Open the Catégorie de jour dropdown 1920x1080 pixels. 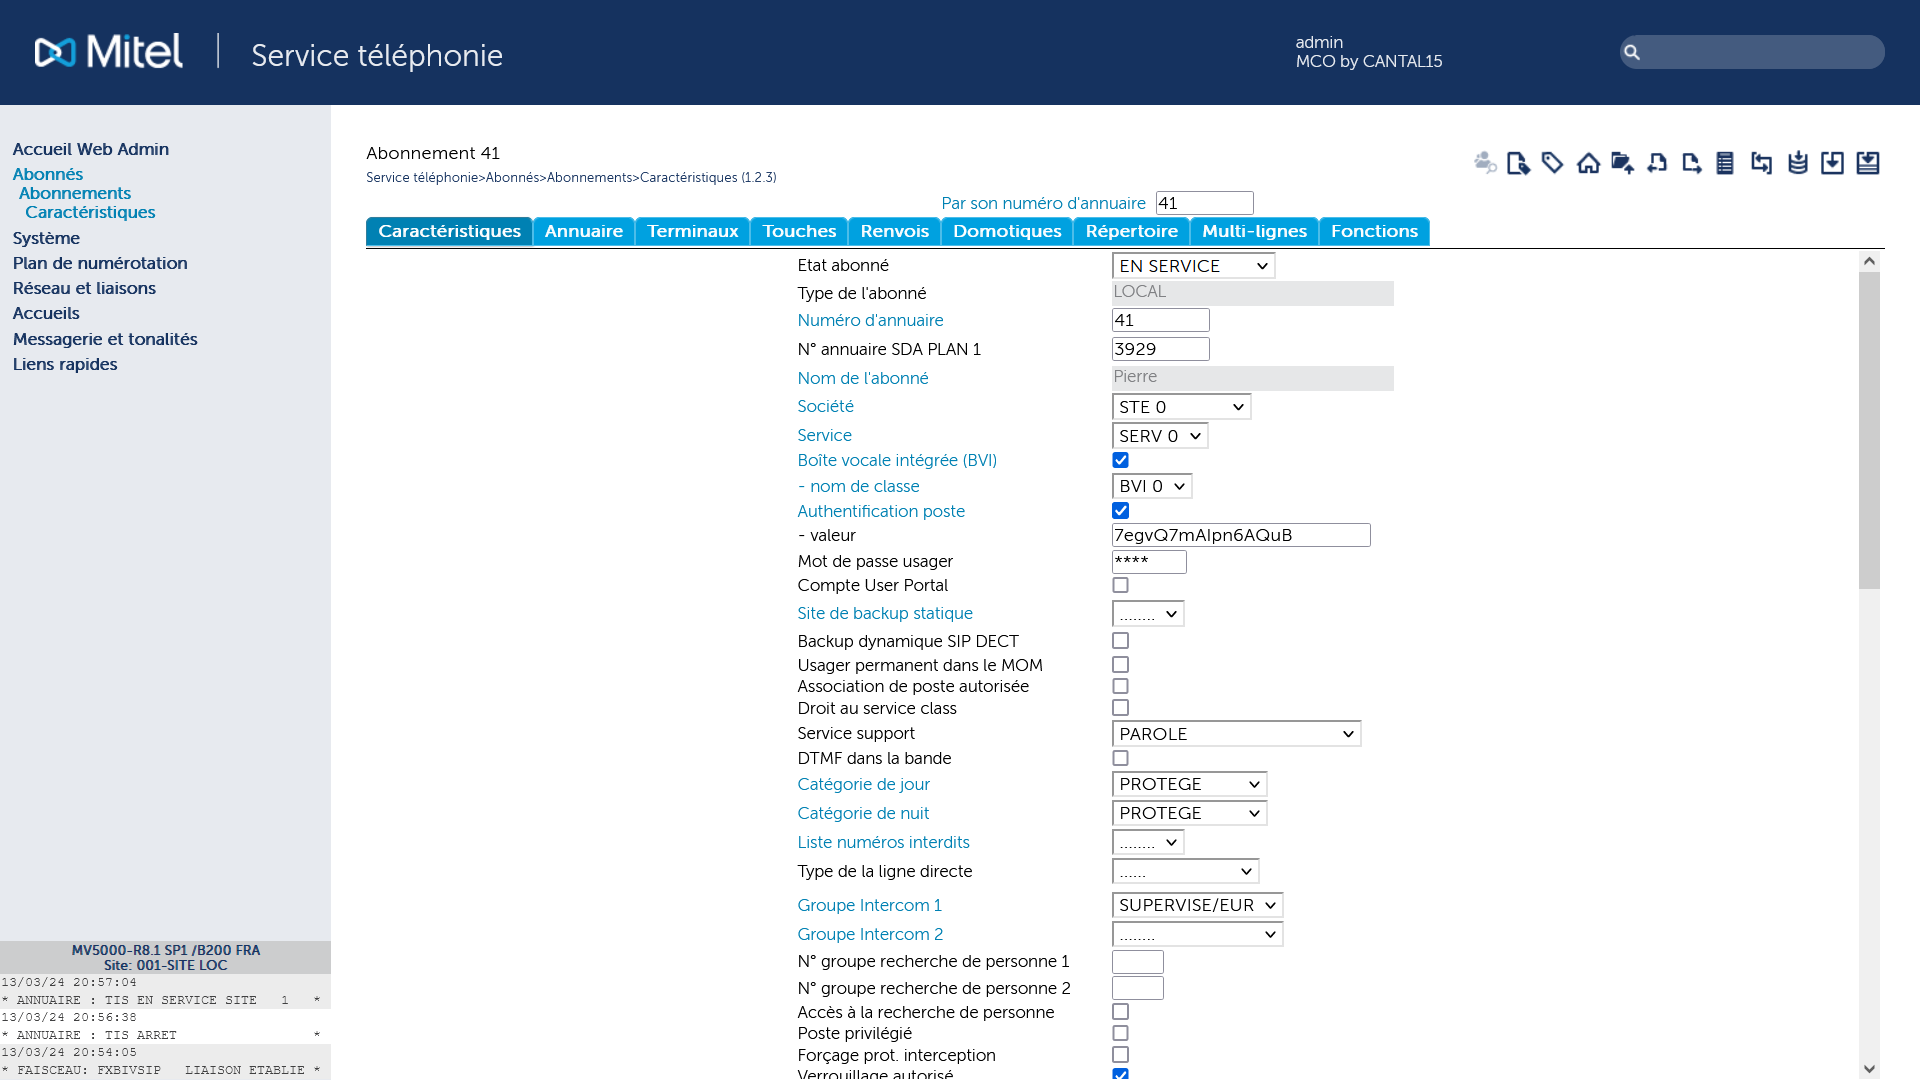click(1187, 783)
